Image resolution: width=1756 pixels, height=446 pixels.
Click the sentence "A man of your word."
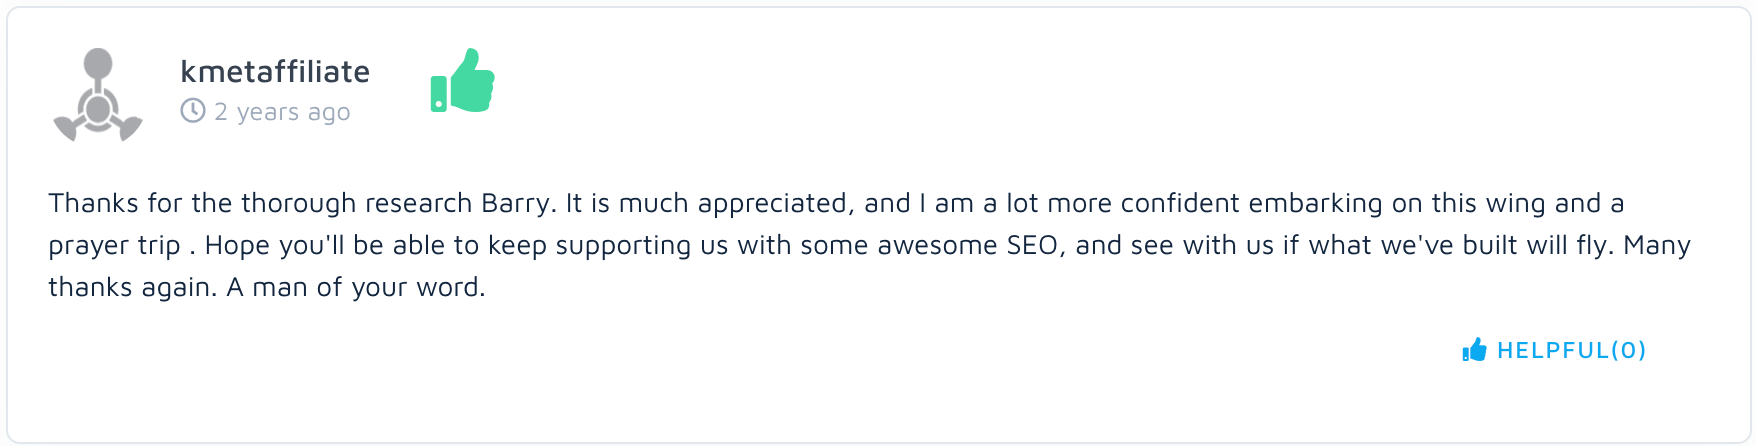[x=356, y=288]
